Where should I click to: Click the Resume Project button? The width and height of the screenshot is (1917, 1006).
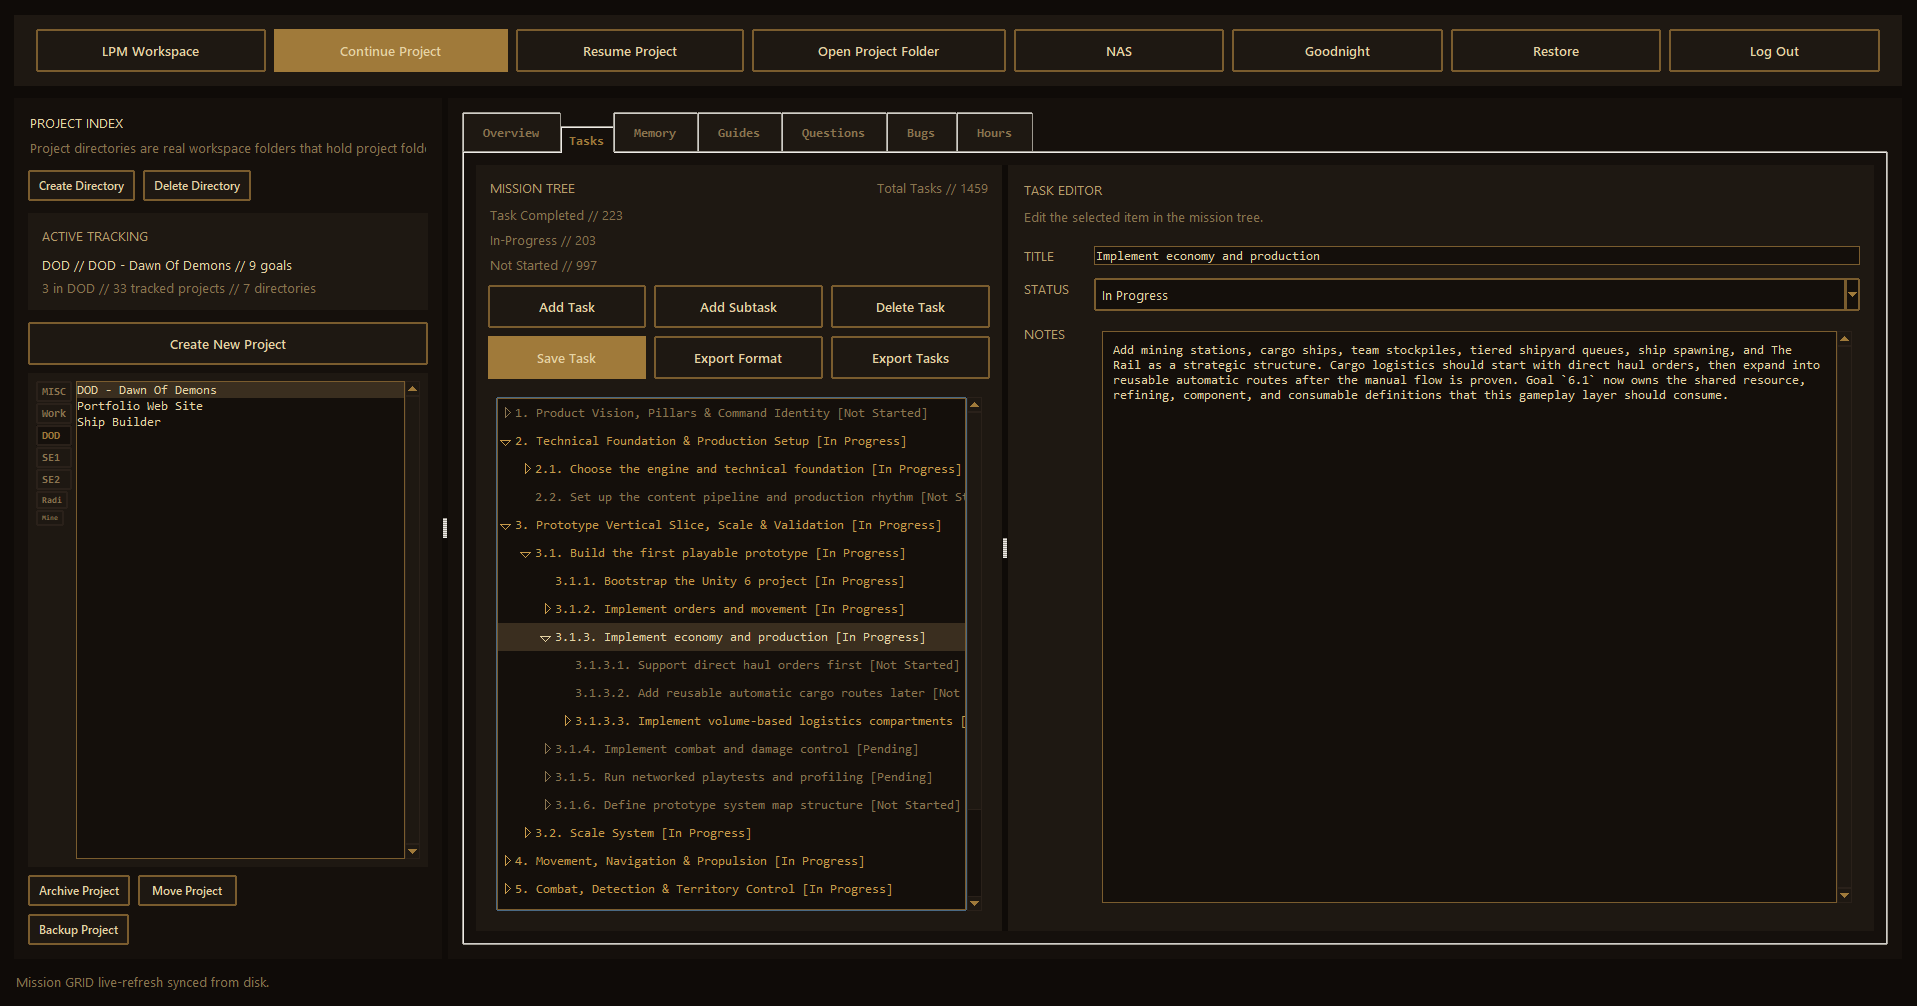630,51
